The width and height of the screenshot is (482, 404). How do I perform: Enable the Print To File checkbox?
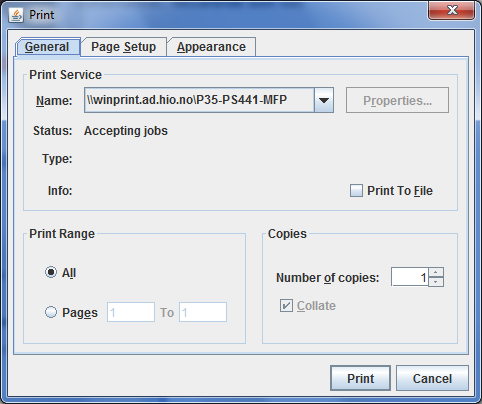[x=356, y=191]
